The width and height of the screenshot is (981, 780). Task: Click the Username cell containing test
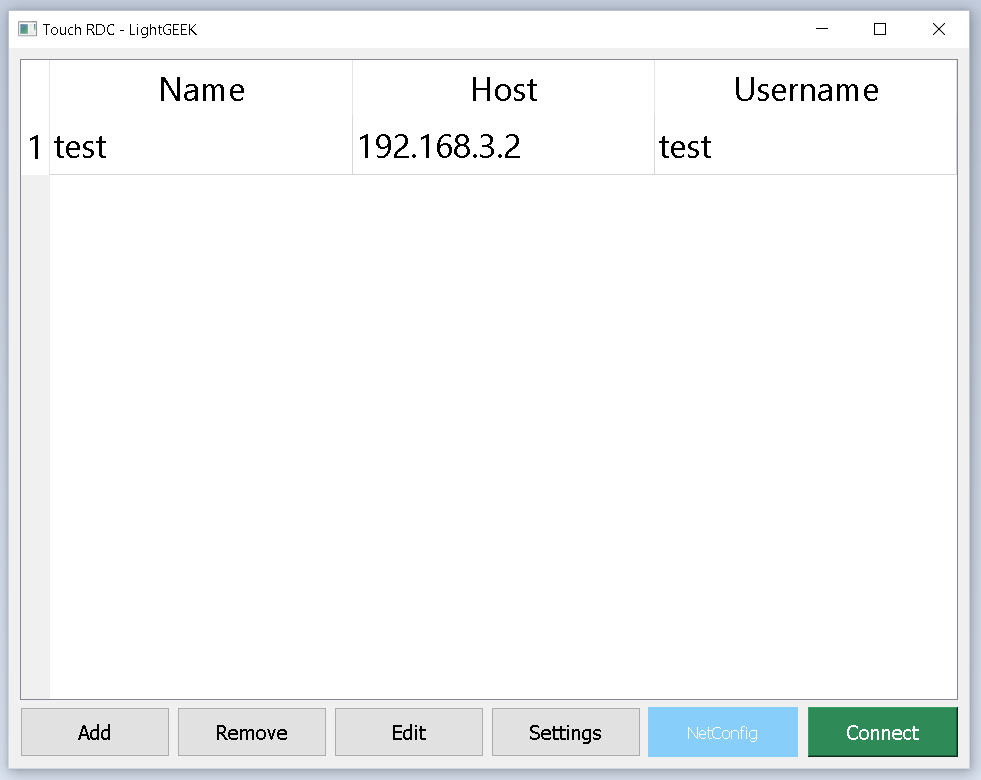805,147
